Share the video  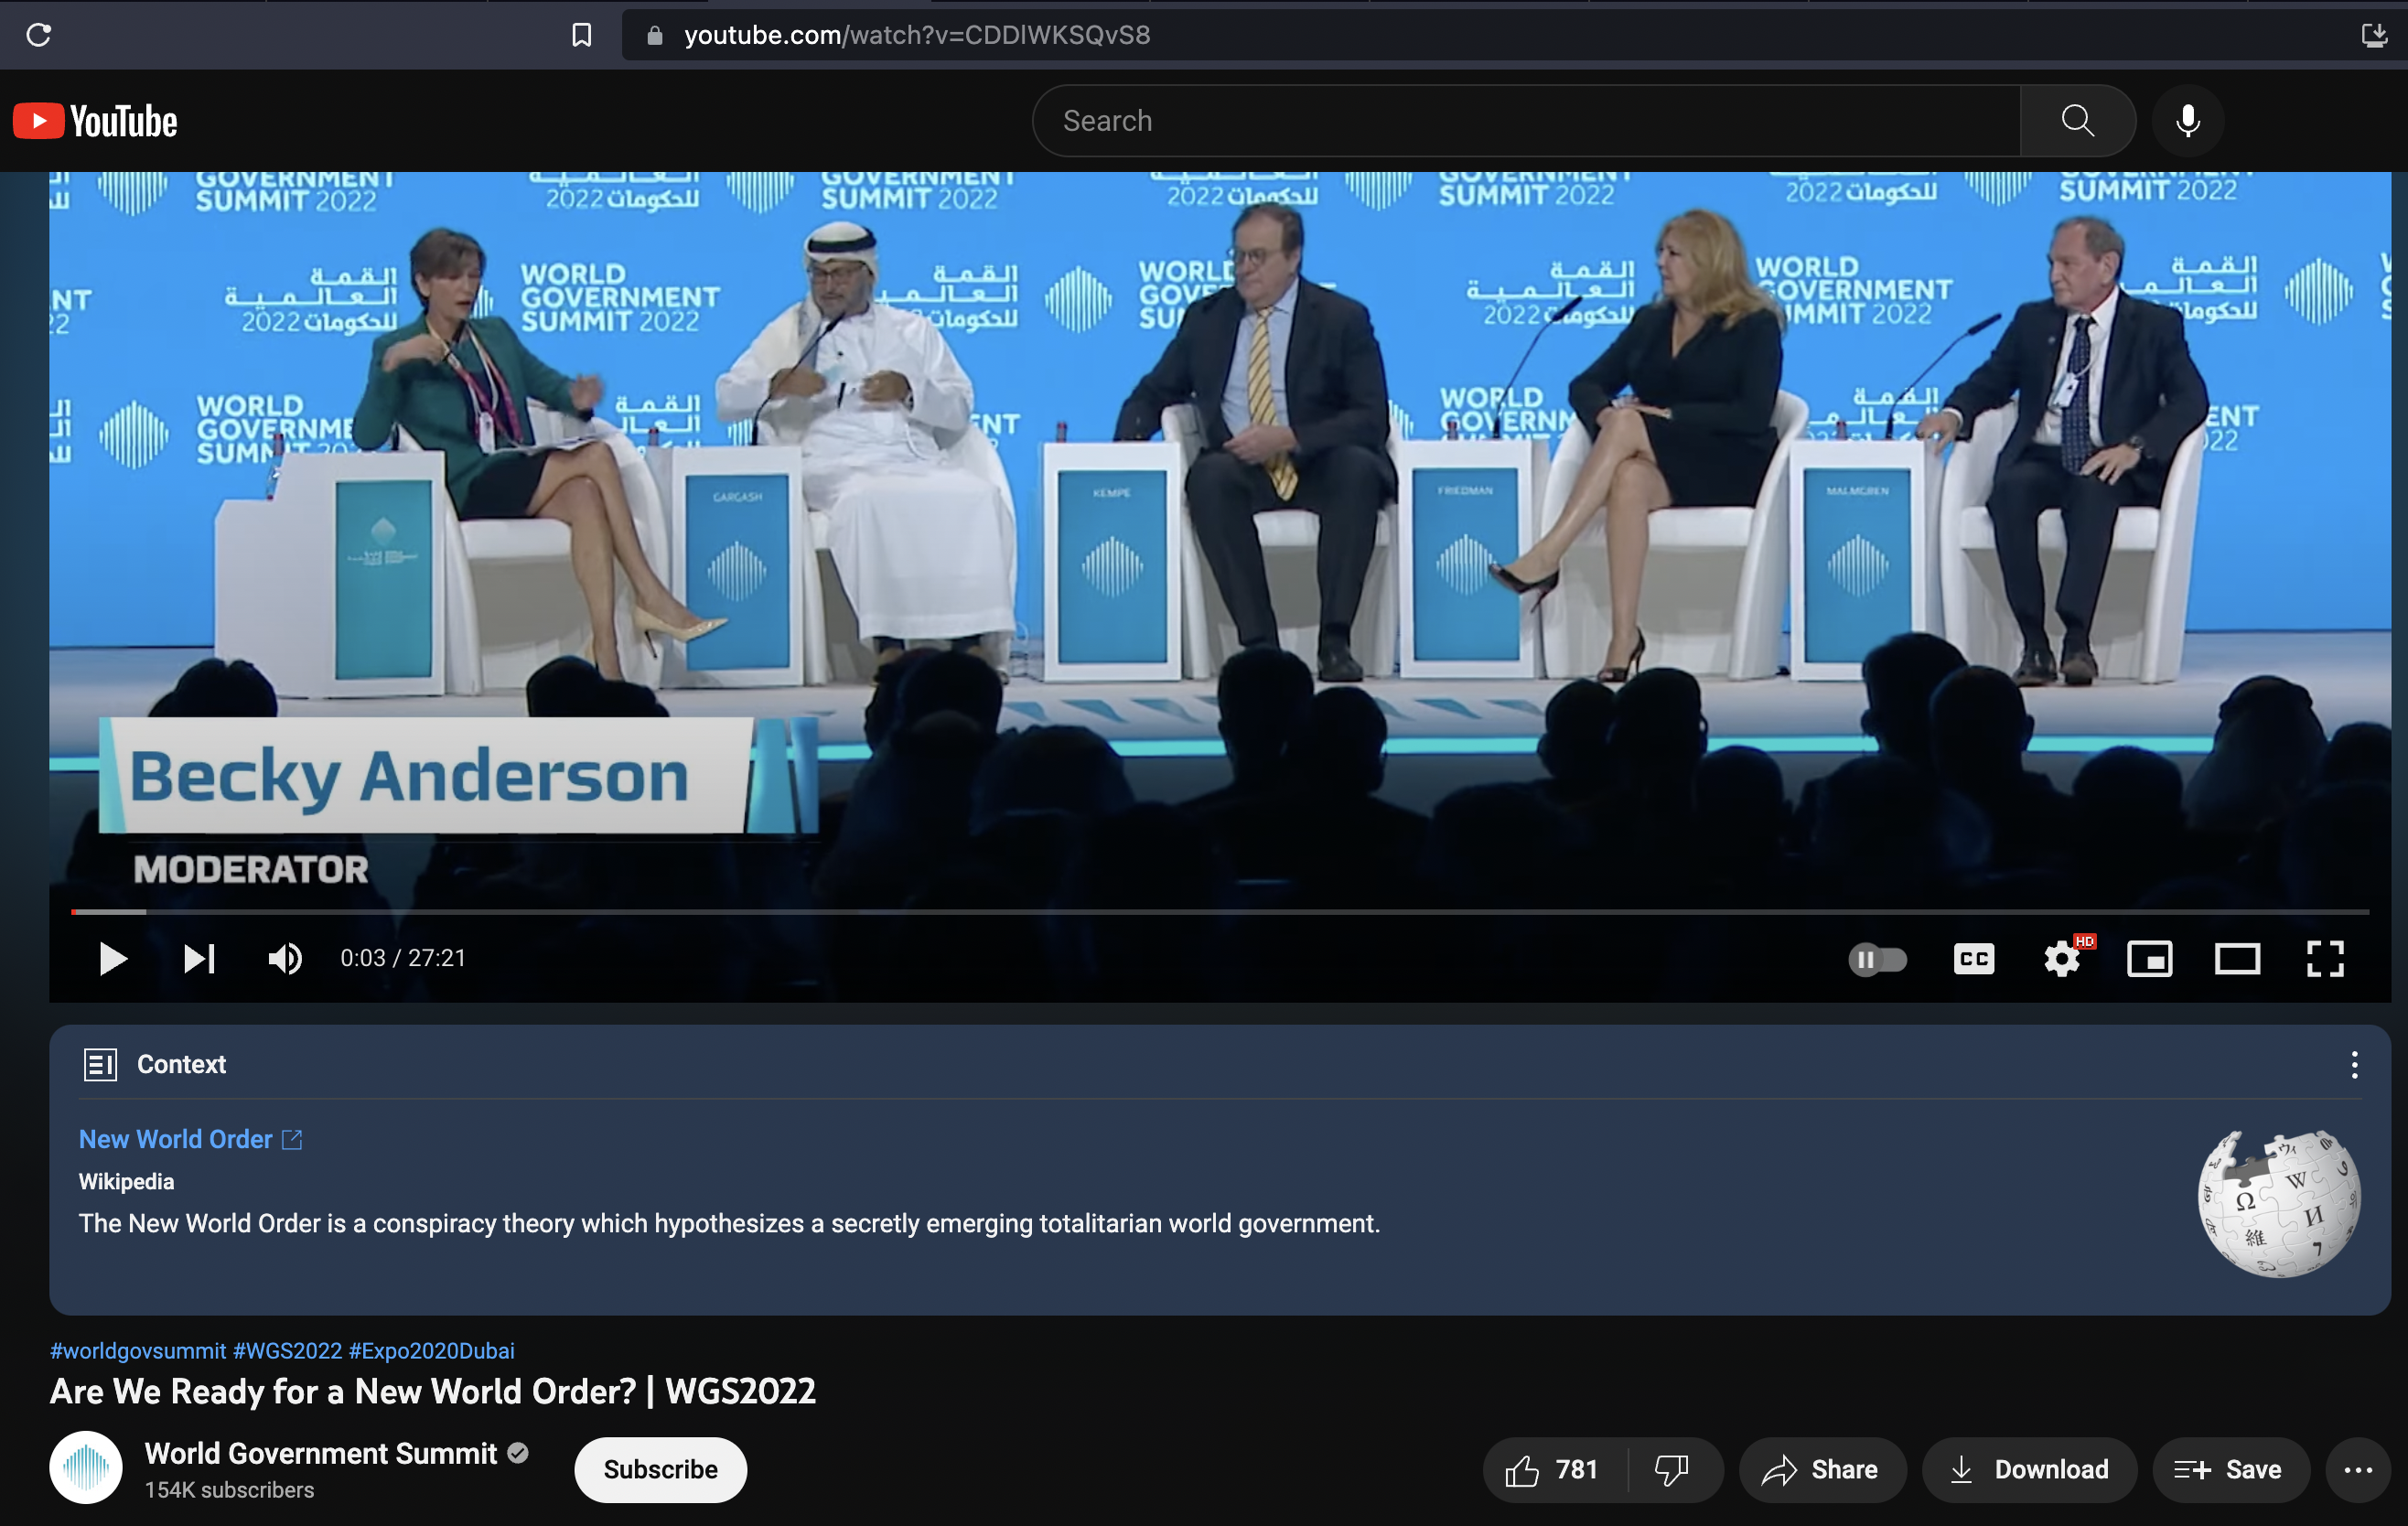coord(1821,1470)
